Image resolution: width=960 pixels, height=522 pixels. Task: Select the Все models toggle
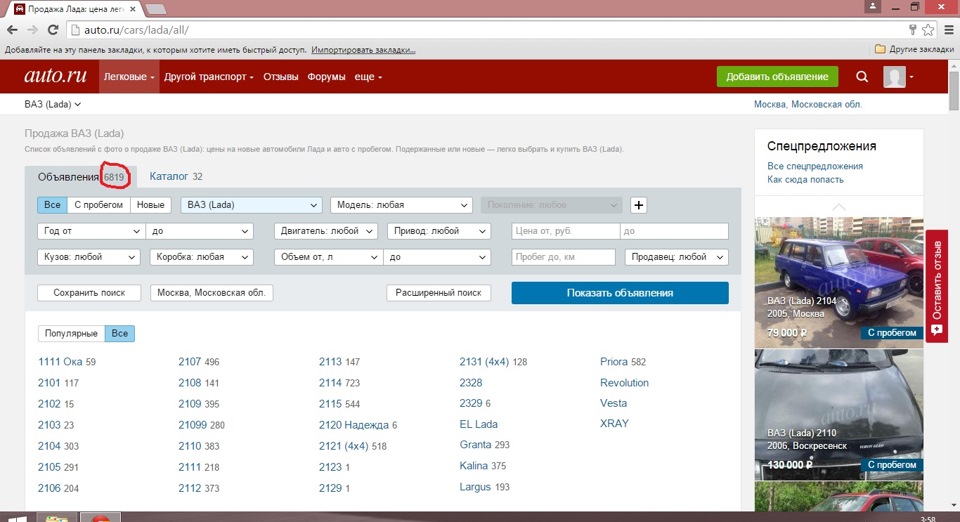tap(119, 334)
